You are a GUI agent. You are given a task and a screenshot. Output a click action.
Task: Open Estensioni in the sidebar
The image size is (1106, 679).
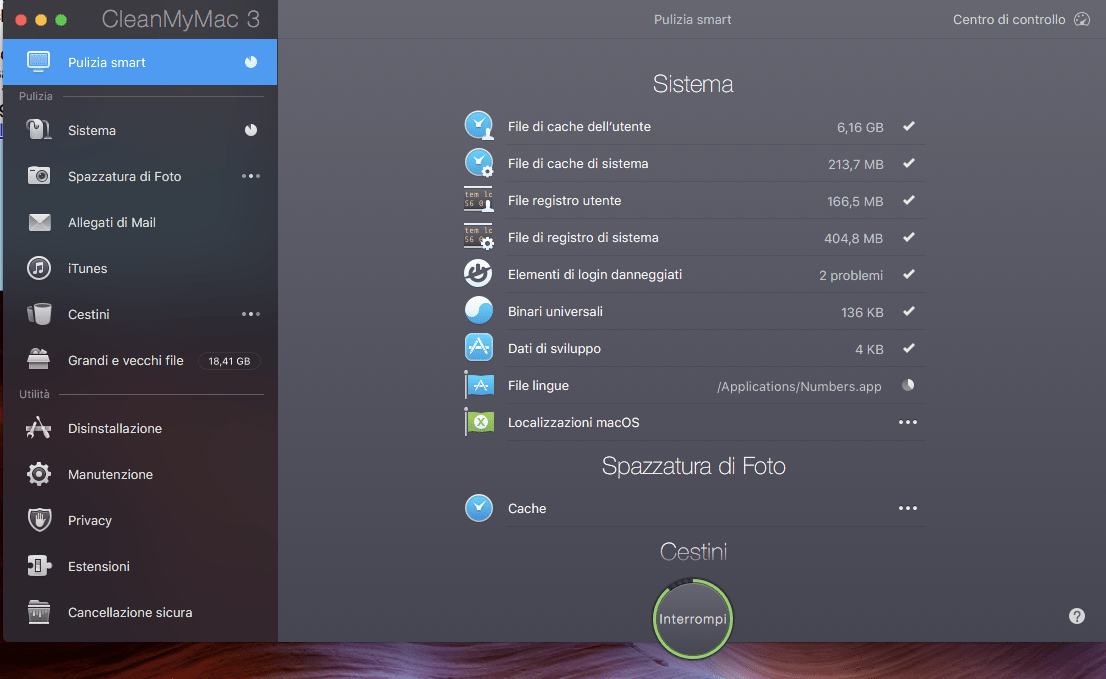98,566
